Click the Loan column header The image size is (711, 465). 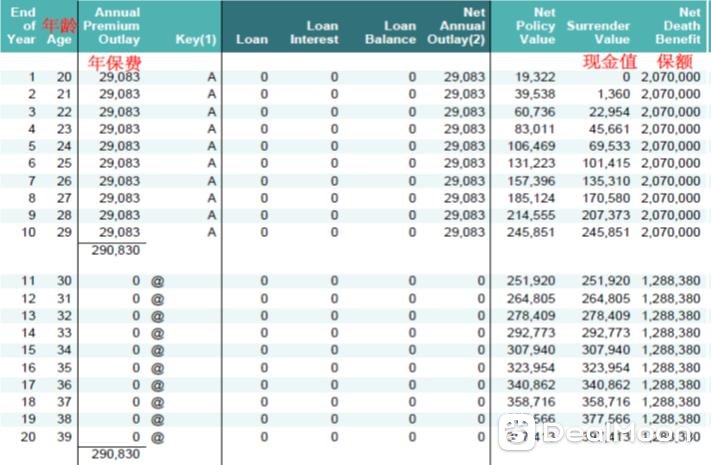252,39
